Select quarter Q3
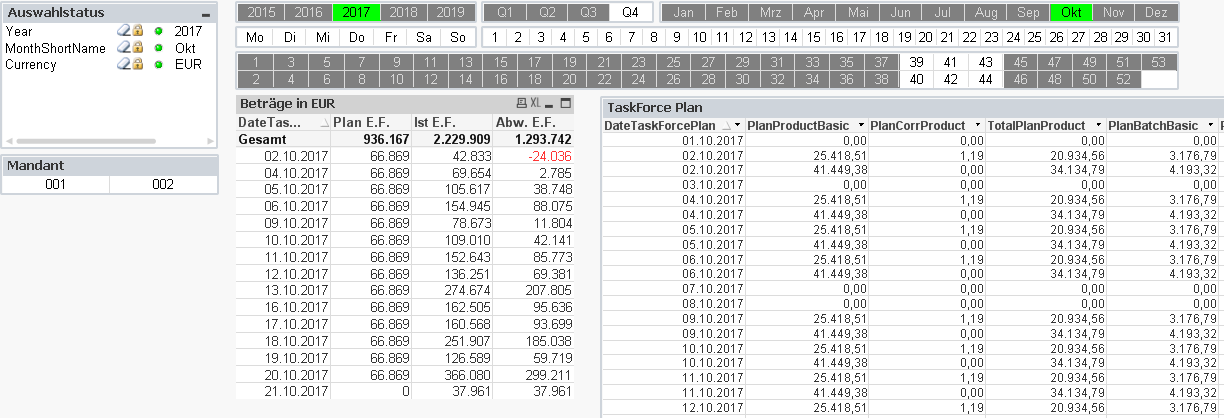This screenshot has height=418, width=1224. pos(589,12)
